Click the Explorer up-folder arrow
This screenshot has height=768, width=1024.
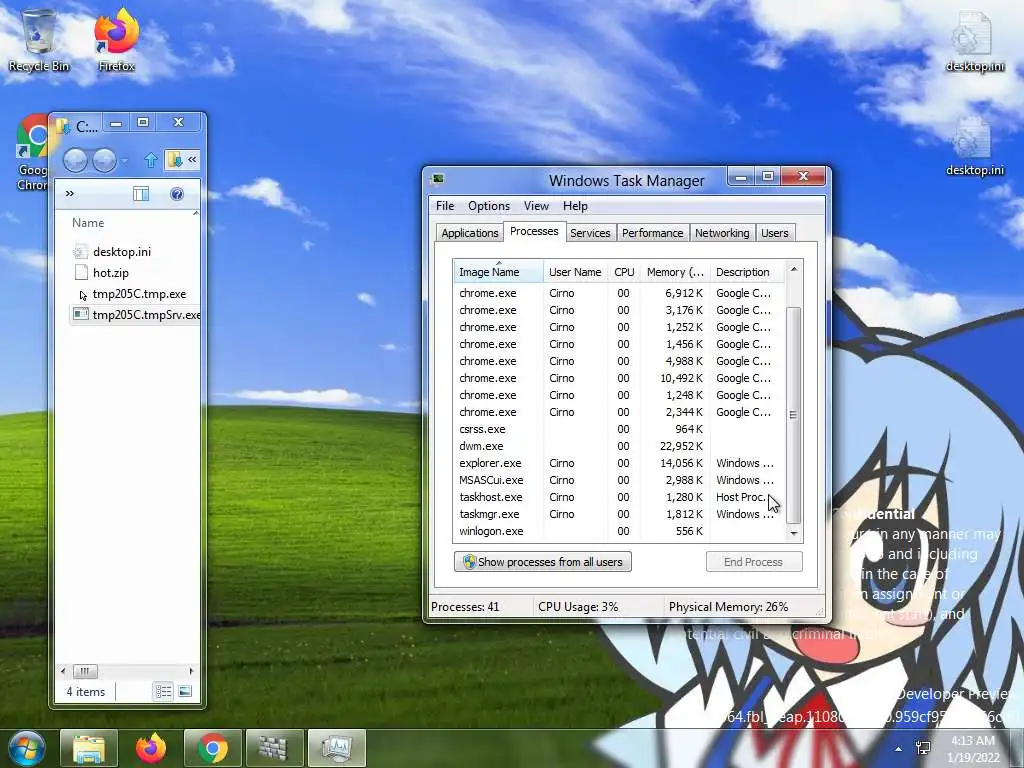[151, 160]
